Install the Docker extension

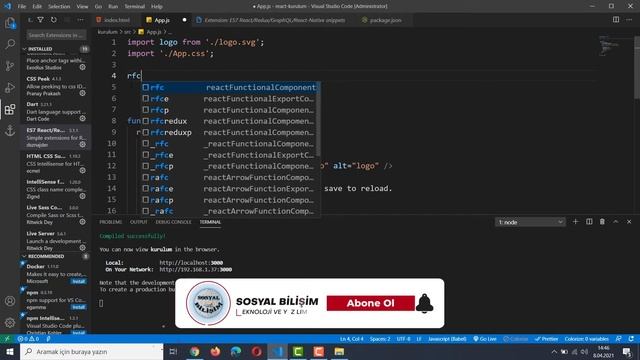tap(78, 281)
